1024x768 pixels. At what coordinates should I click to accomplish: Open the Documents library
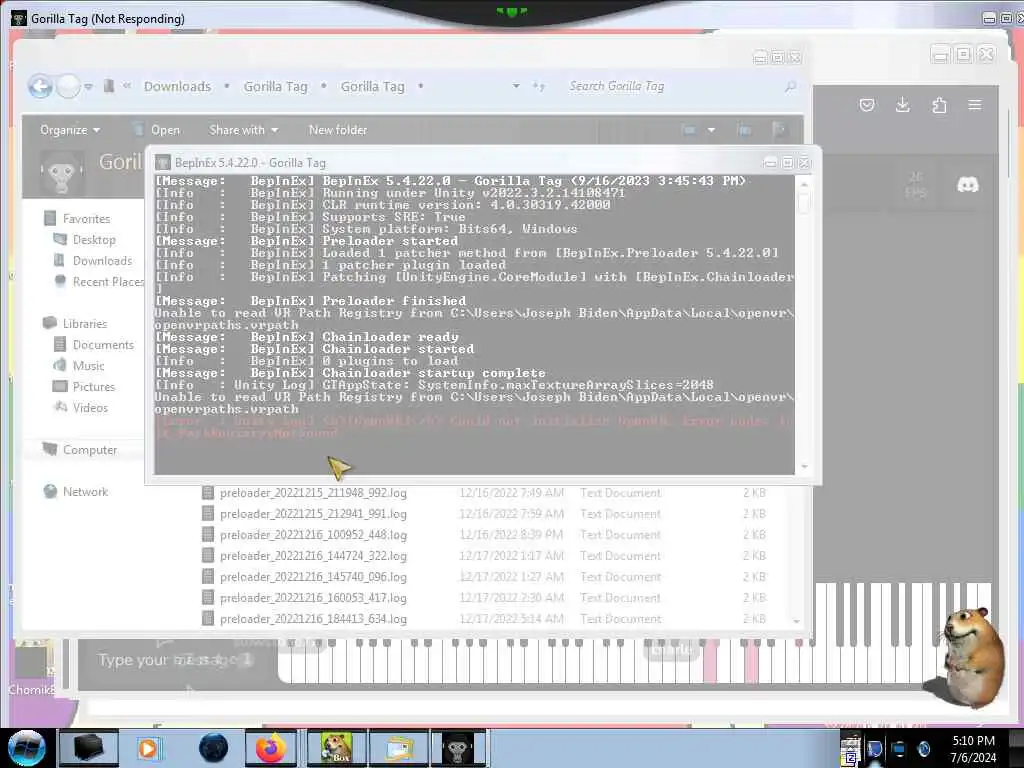pyautogui.click(x=93, y=345)
